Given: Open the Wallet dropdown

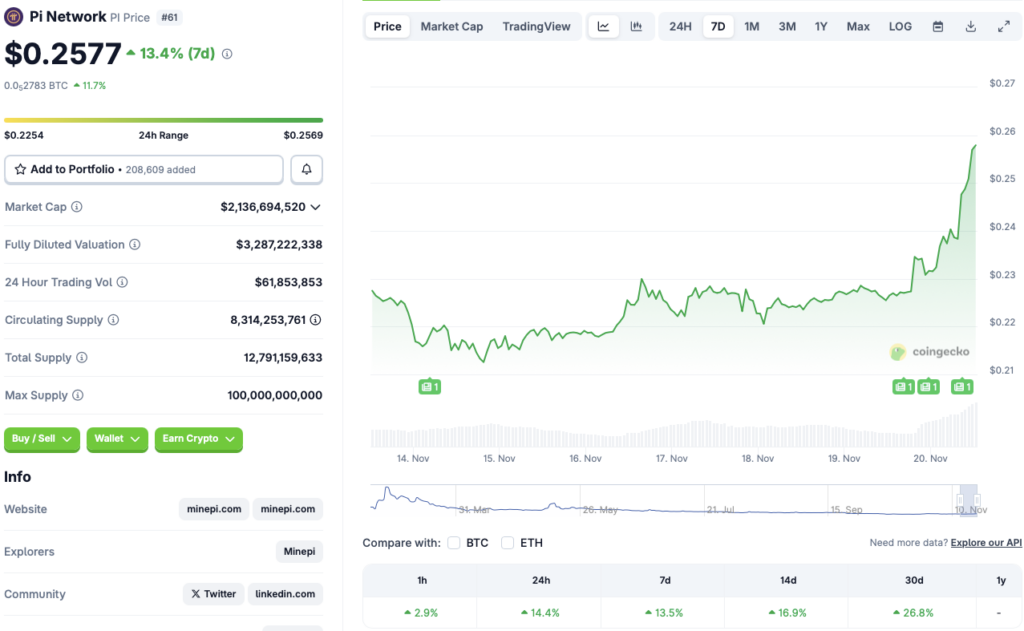Looking at the screenshot, I should (117, 439).
